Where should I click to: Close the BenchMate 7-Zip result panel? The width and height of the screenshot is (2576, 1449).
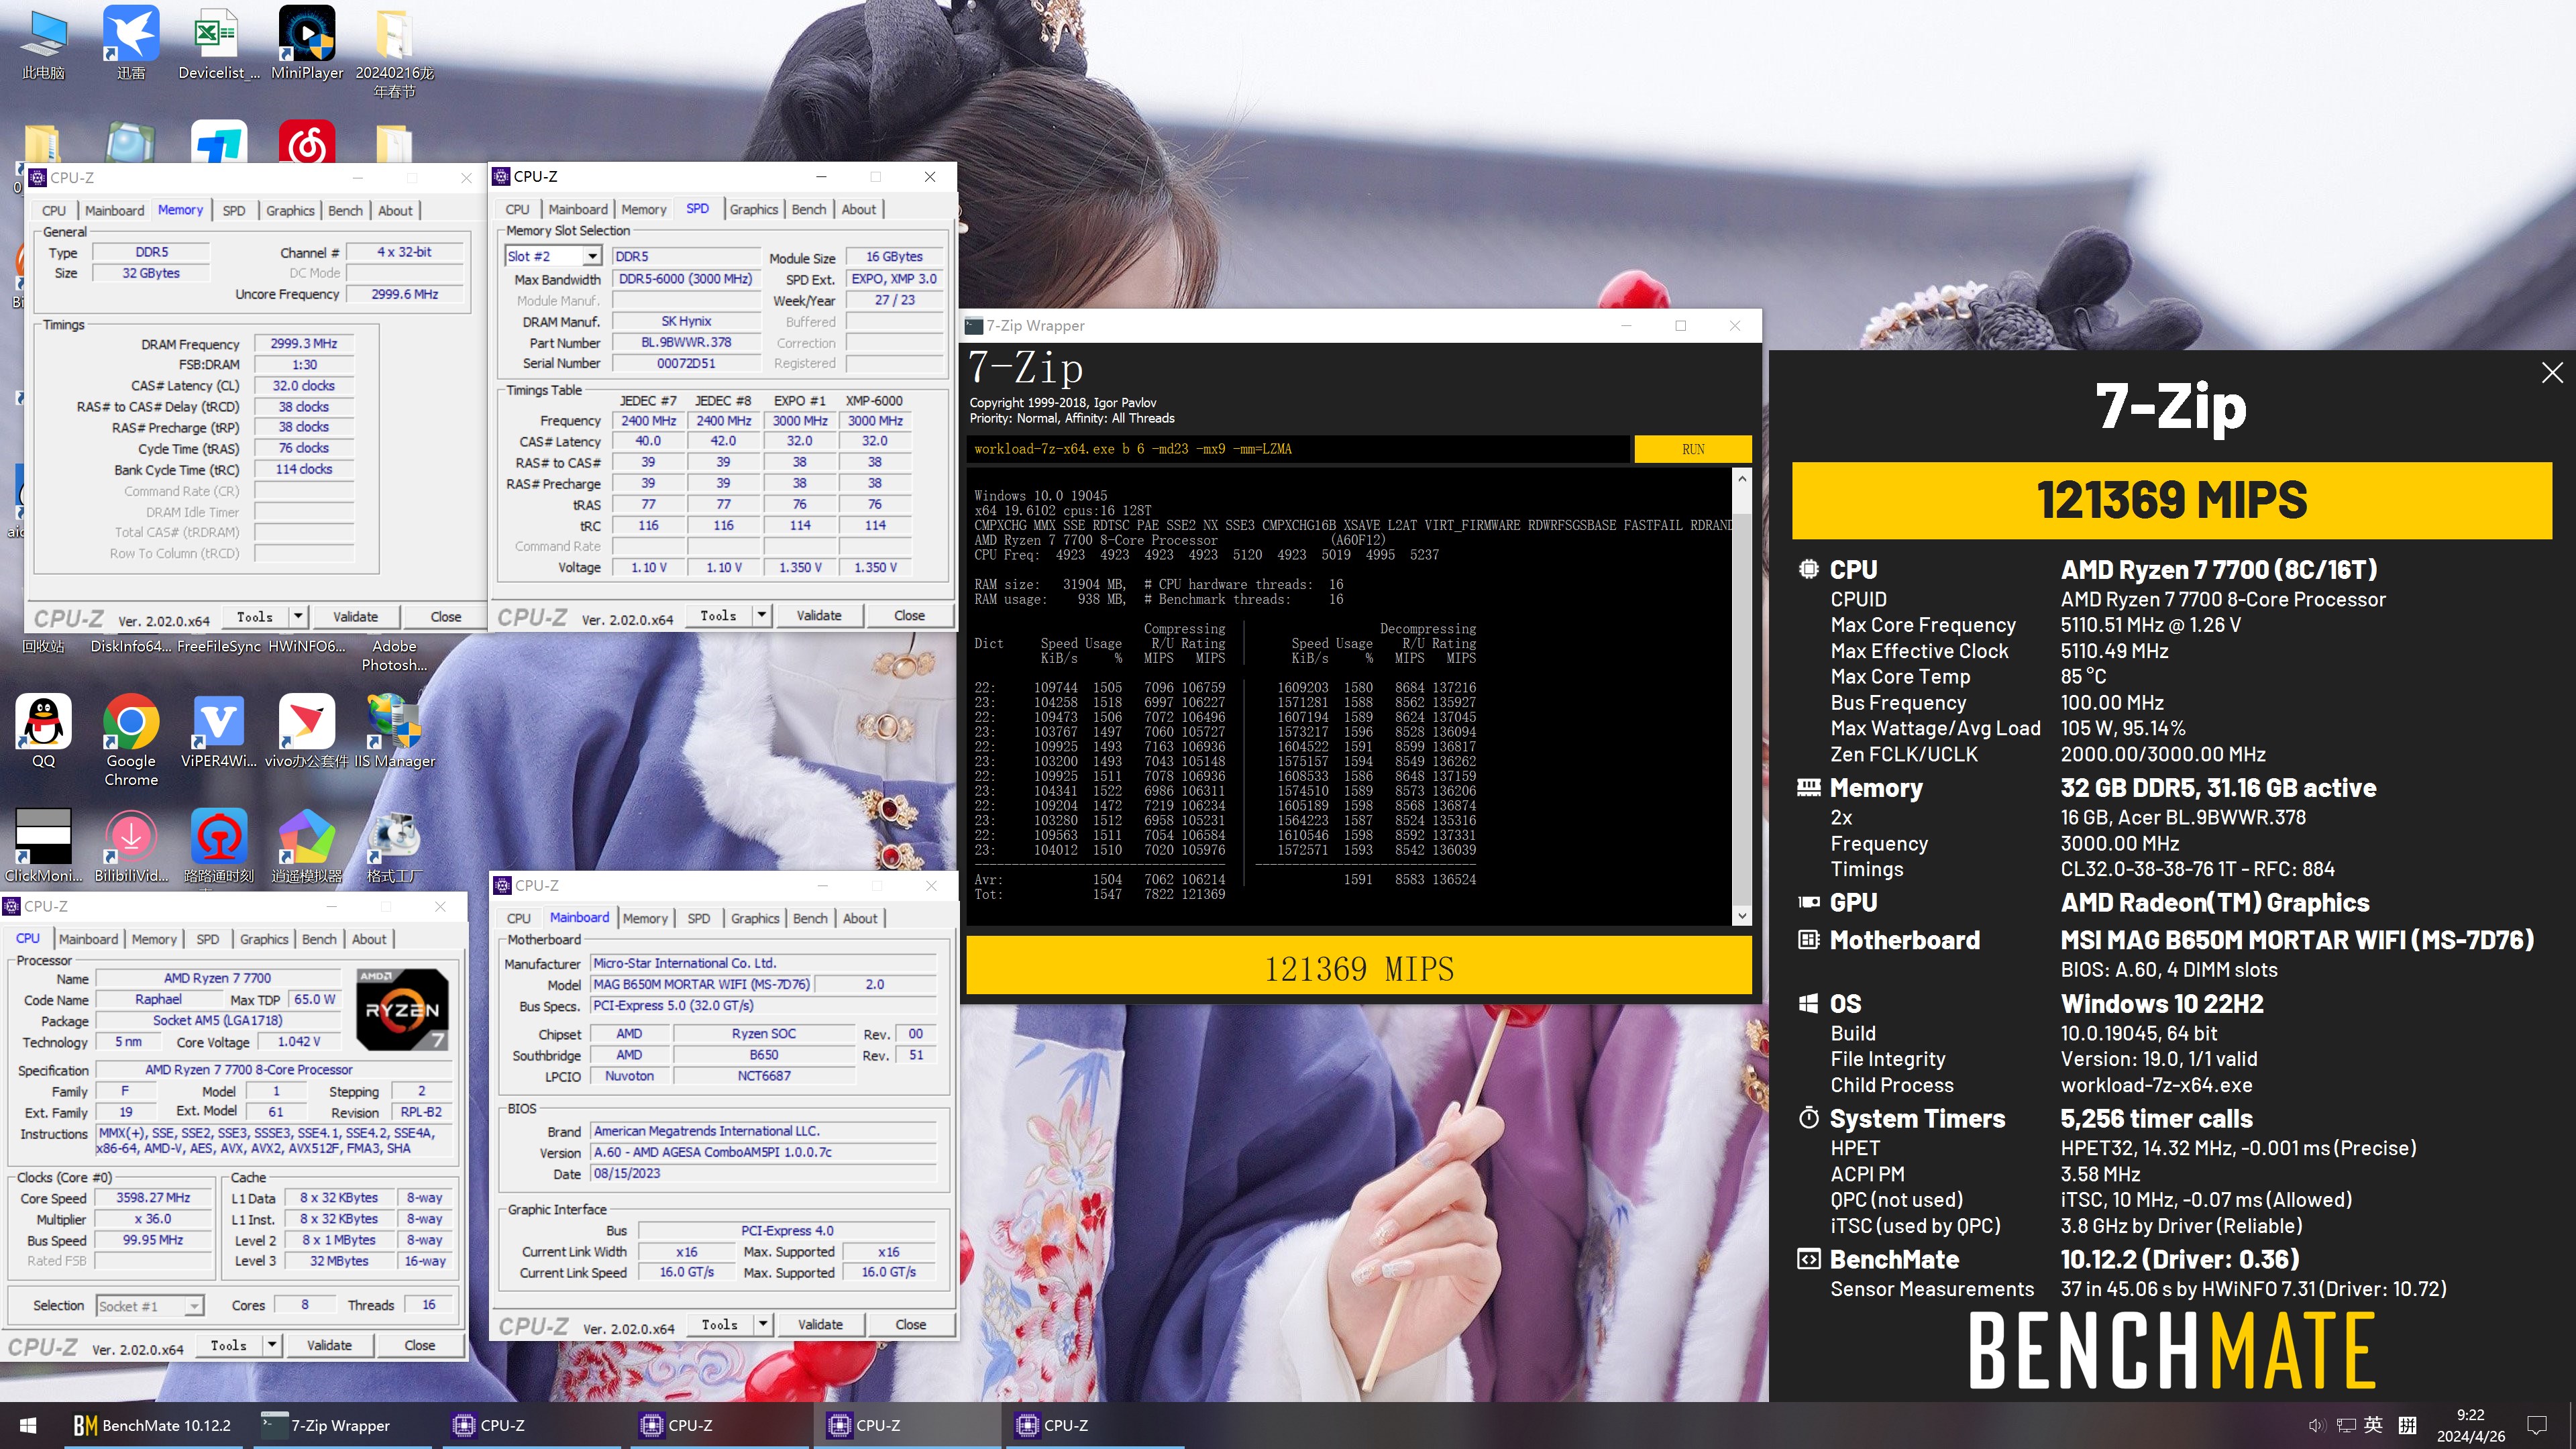(2552, 373)
